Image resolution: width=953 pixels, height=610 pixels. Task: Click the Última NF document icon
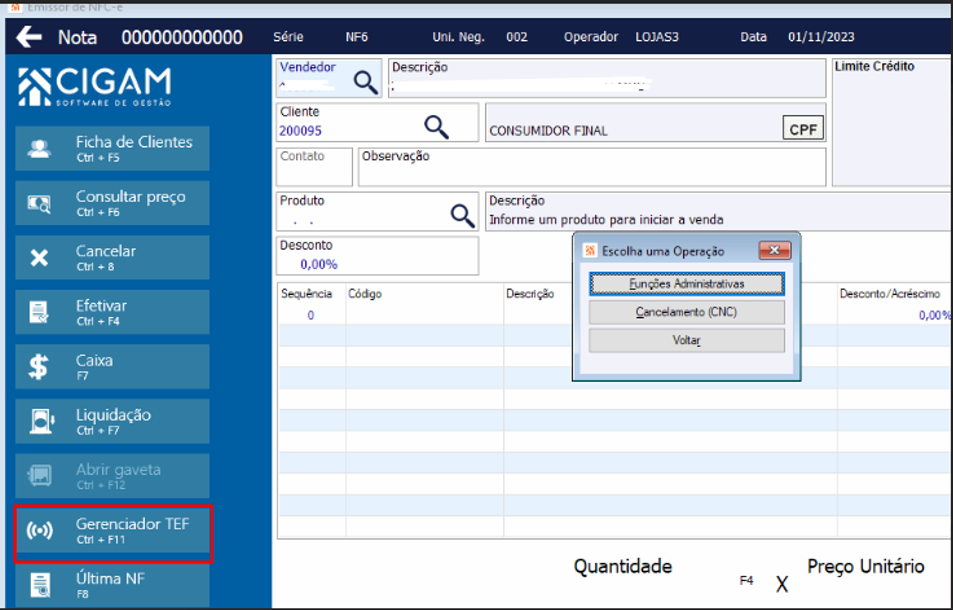pyautogui.click(x=40, y=585)
